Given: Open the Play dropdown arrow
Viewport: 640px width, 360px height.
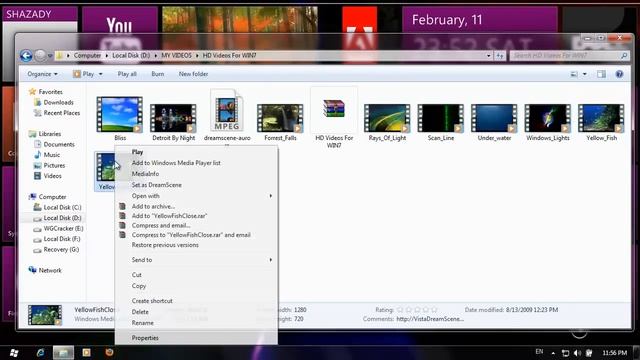Looking at the screenshot, I should (x=100, y=74).
